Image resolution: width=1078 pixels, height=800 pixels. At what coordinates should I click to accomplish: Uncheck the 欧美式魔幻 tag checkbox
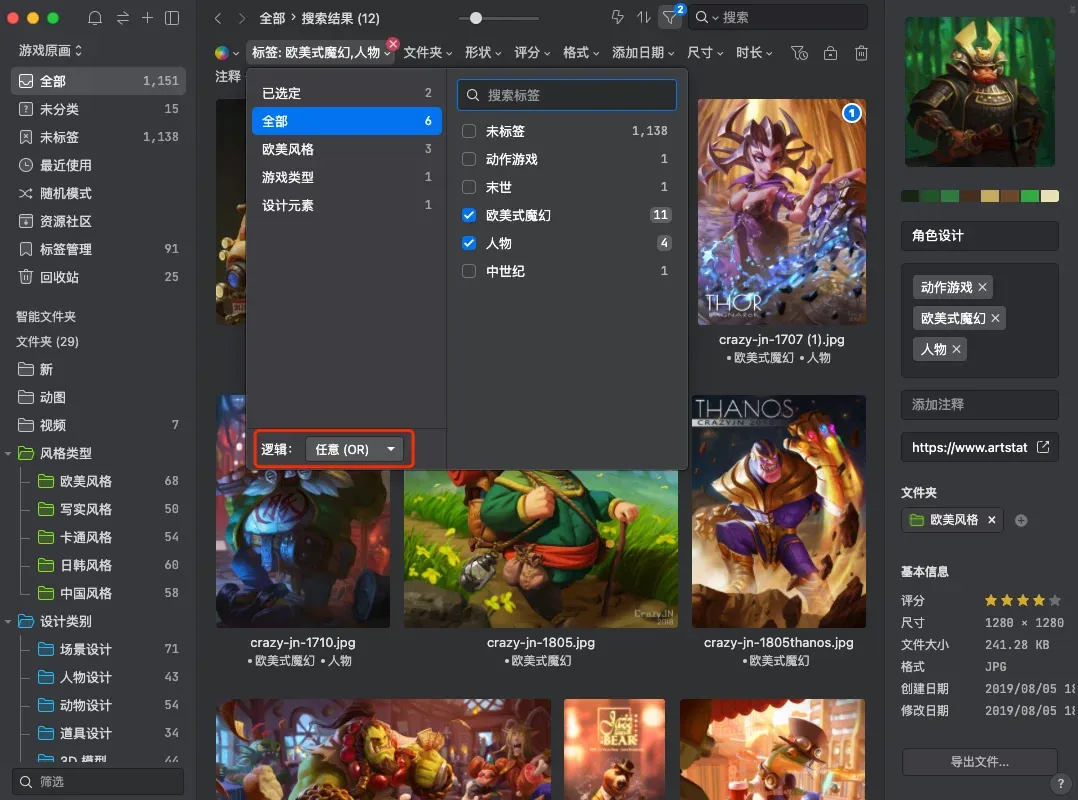point(469,215)
